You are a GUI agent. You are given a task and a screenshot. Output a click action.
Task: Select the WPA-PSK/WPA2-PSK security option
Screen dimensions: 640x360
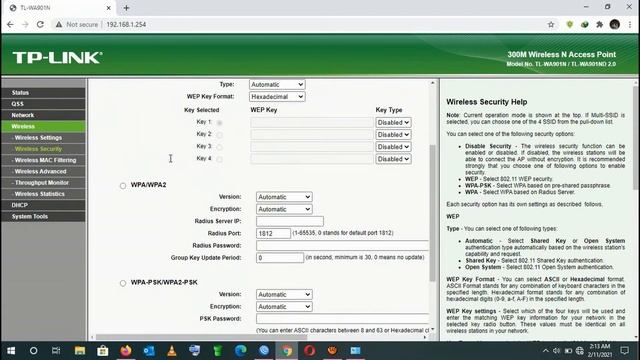tap(123, 283)
